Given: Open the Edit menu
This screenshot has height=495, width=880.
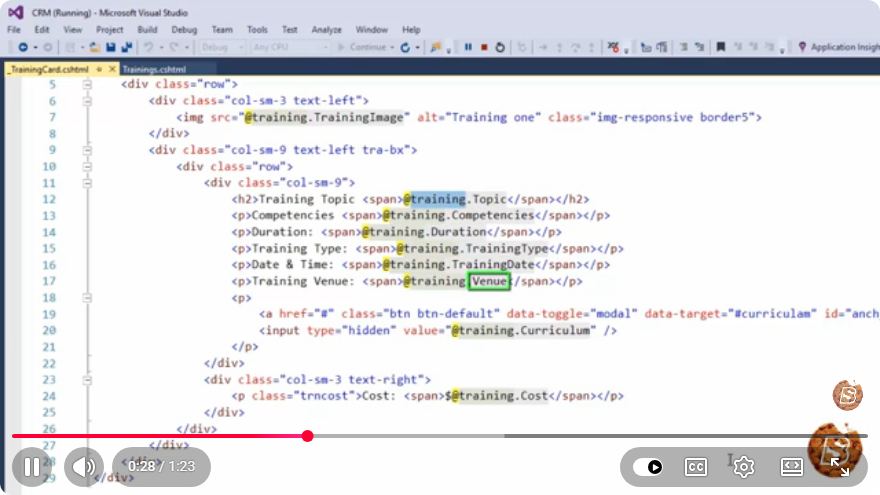Looking at the screenshot, I should pos(42,30).
